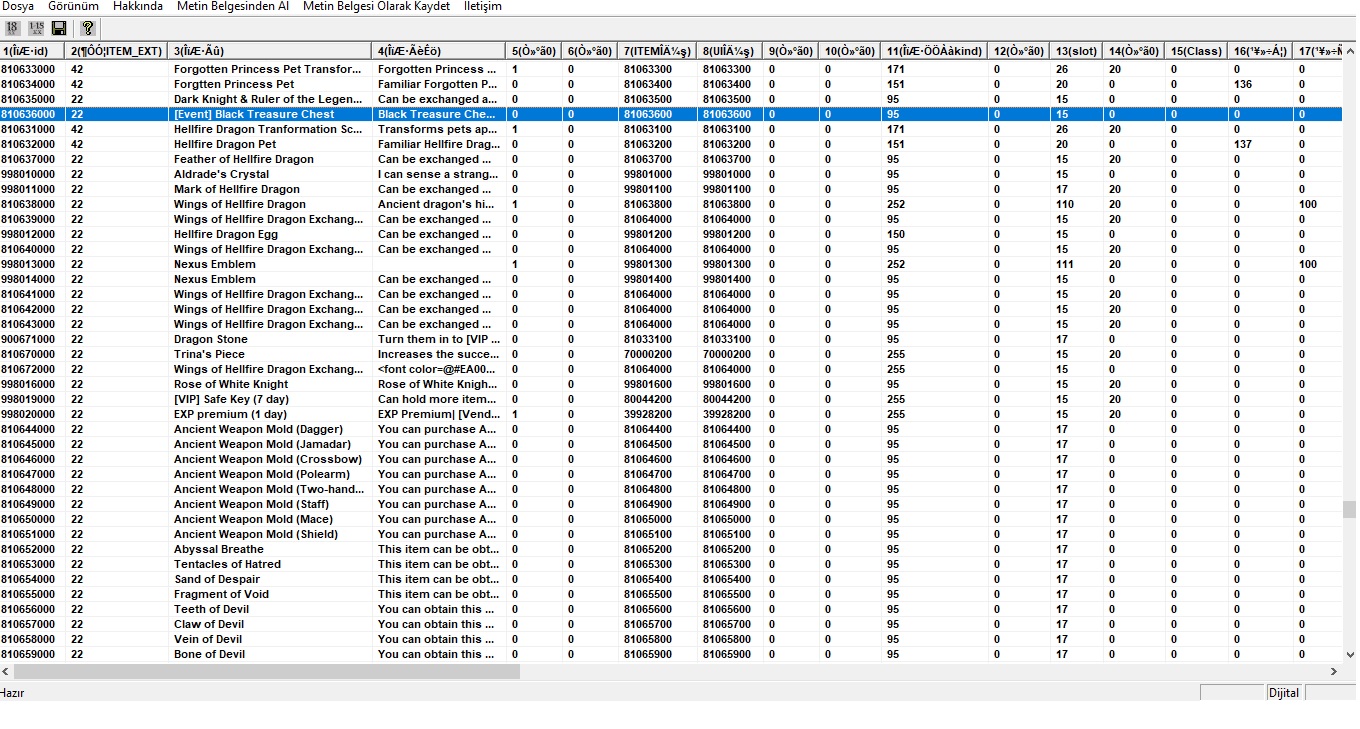Open the İletişim menu

[483, 6]
